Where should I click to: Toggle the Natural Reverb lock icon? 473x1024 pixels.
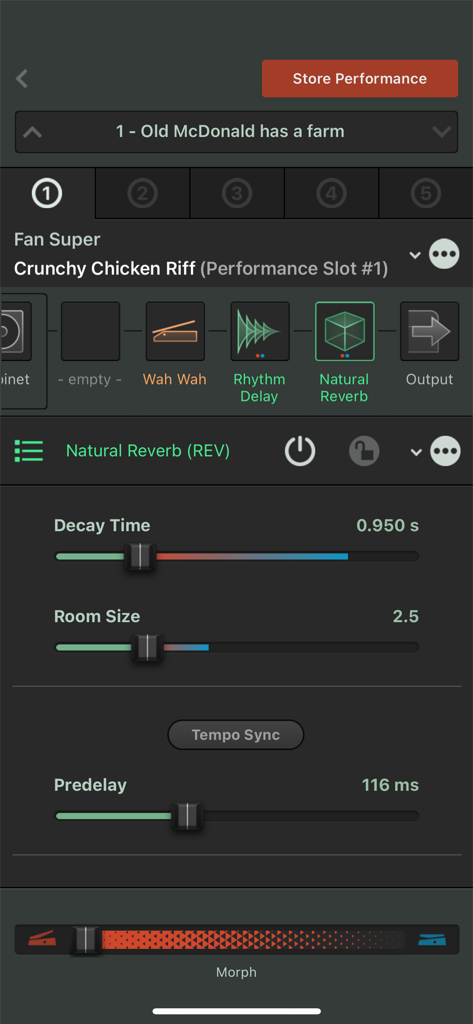tap(364, 451)
